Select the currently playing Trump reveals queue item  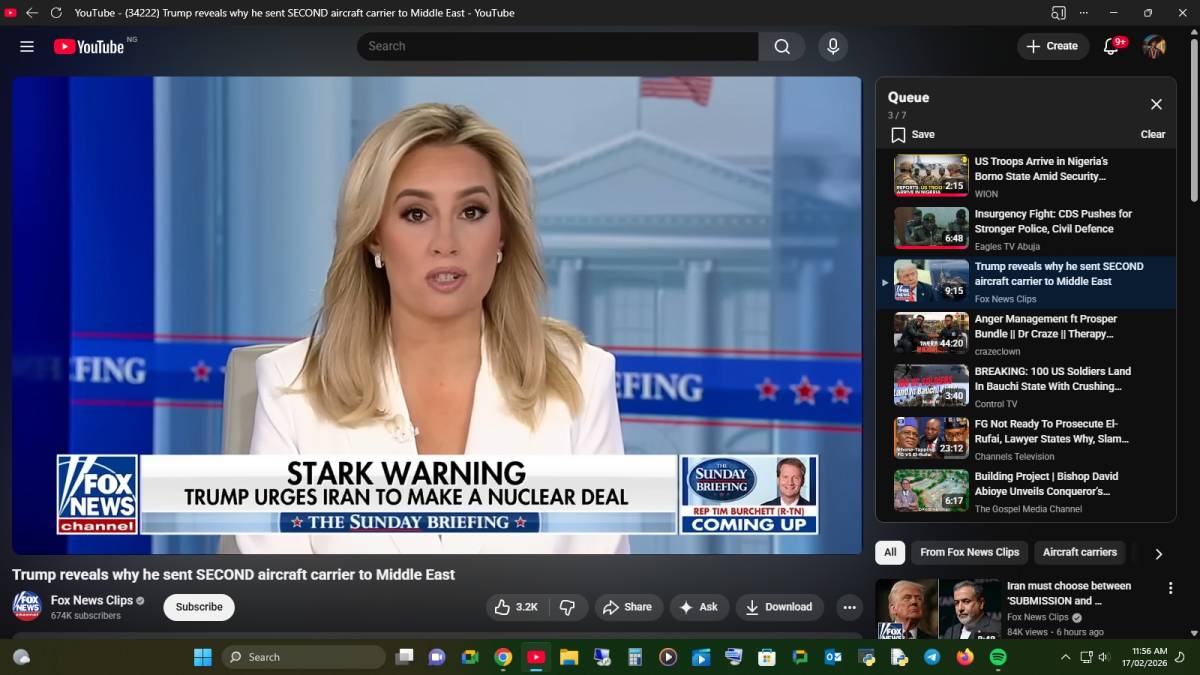point(1026,282)
